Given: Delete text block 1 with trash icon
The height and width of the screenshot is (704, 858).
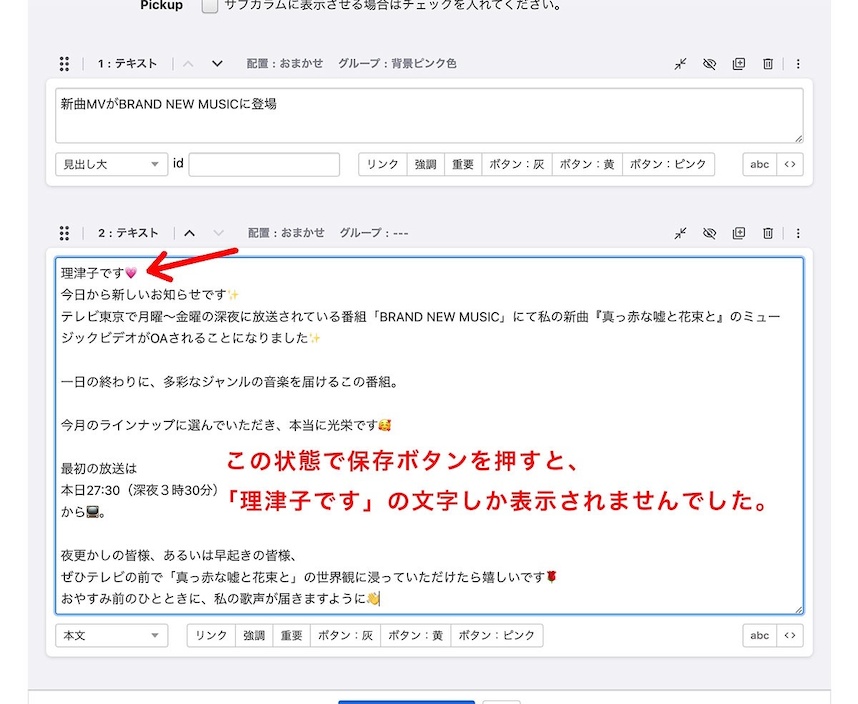Looking at the screenshot, I should 768,64.
